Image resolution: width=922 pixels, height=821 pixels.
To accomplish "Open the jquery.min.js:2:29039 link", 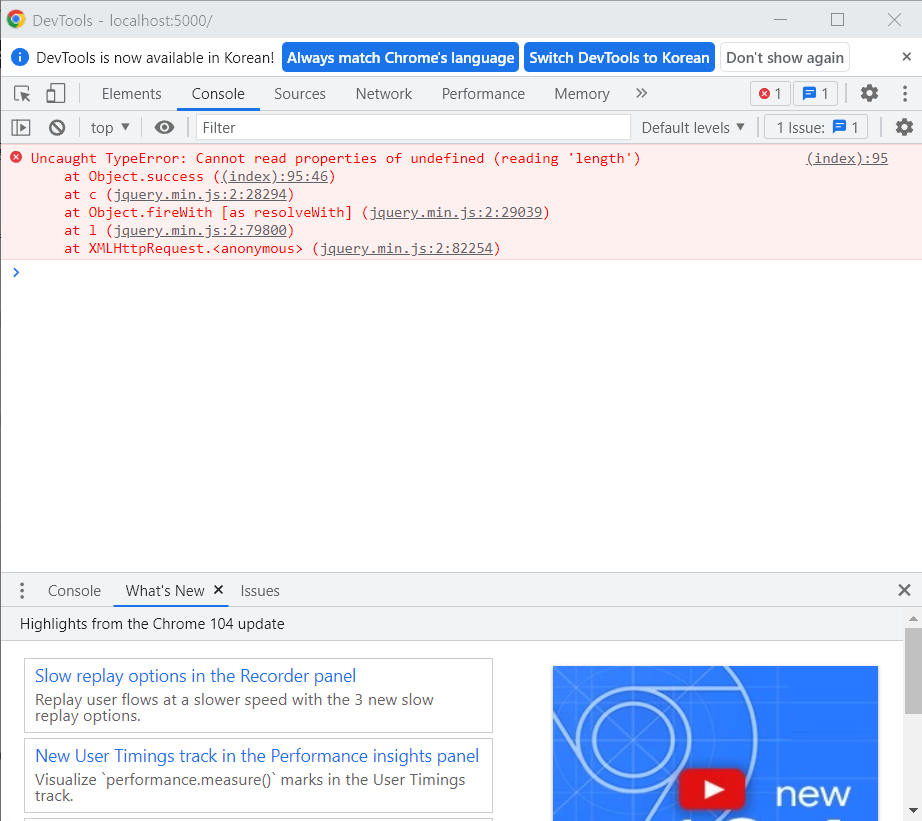I will tap(456, 212).
